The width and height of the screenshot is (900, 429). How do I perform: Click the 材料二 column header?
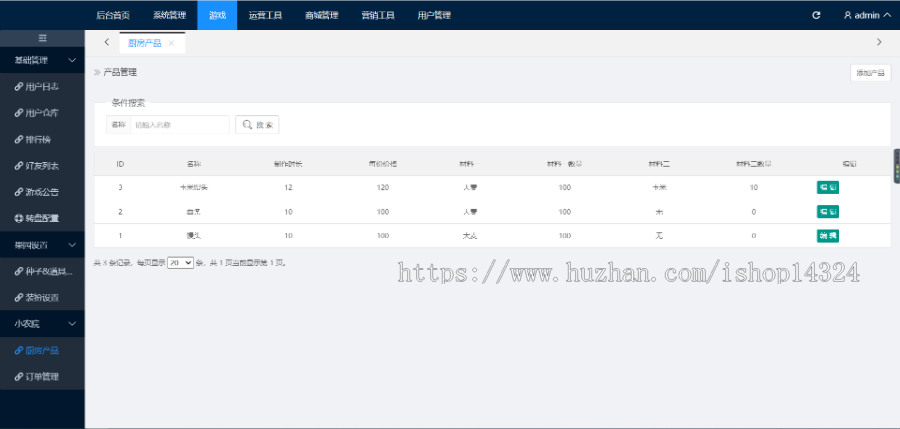[x=659, y=164]
